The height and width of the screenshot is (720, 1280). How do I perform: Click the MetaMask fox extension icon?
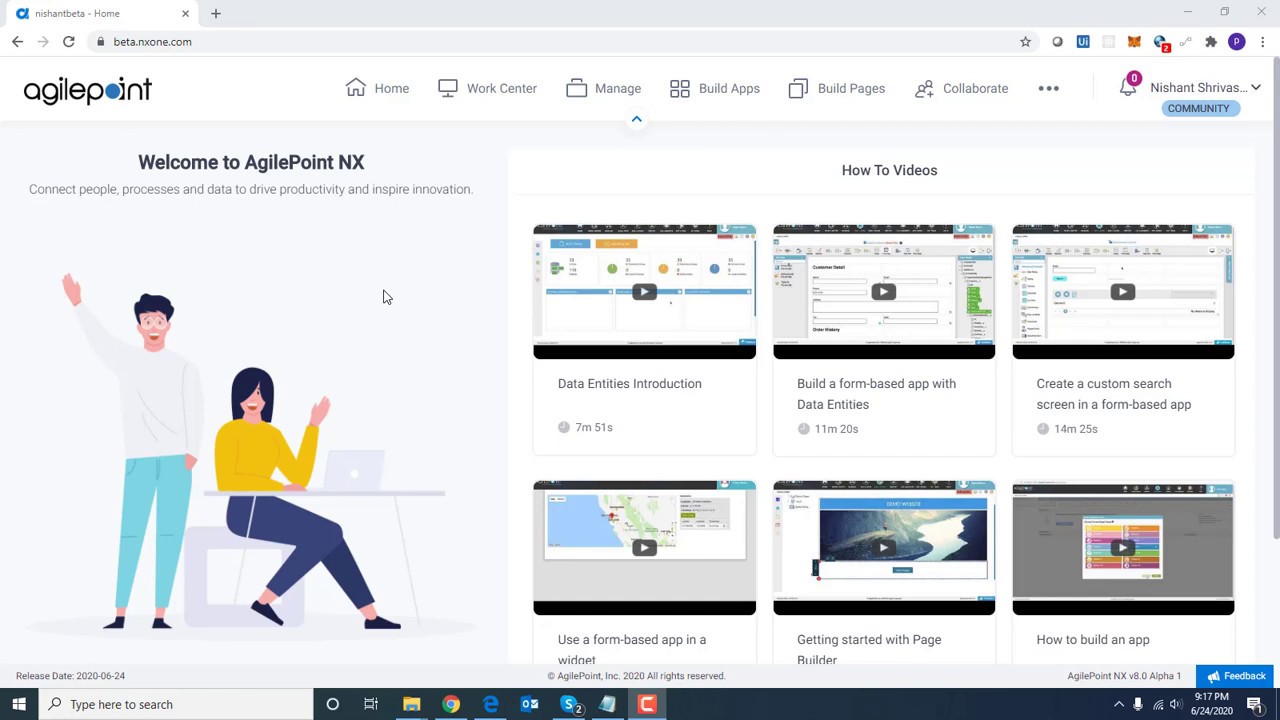(x=1134, y=41)
